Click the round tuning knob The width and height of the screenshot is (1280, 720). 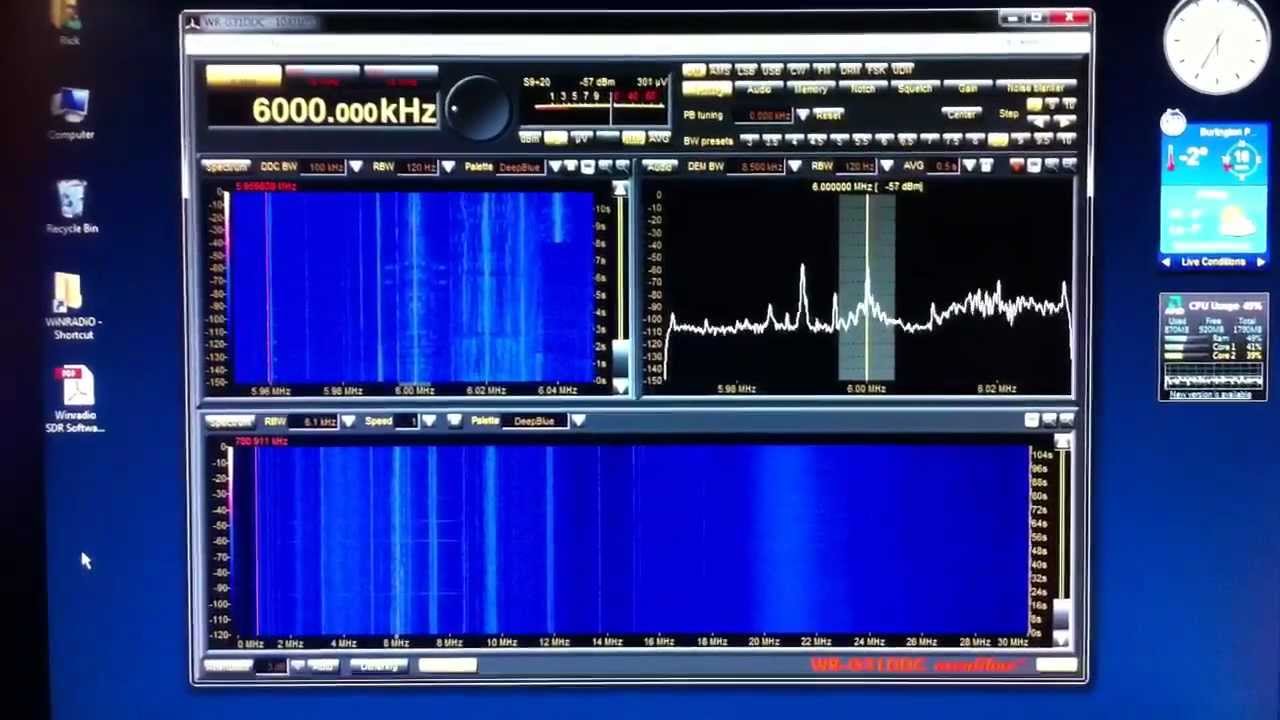(x=478, y=107)
